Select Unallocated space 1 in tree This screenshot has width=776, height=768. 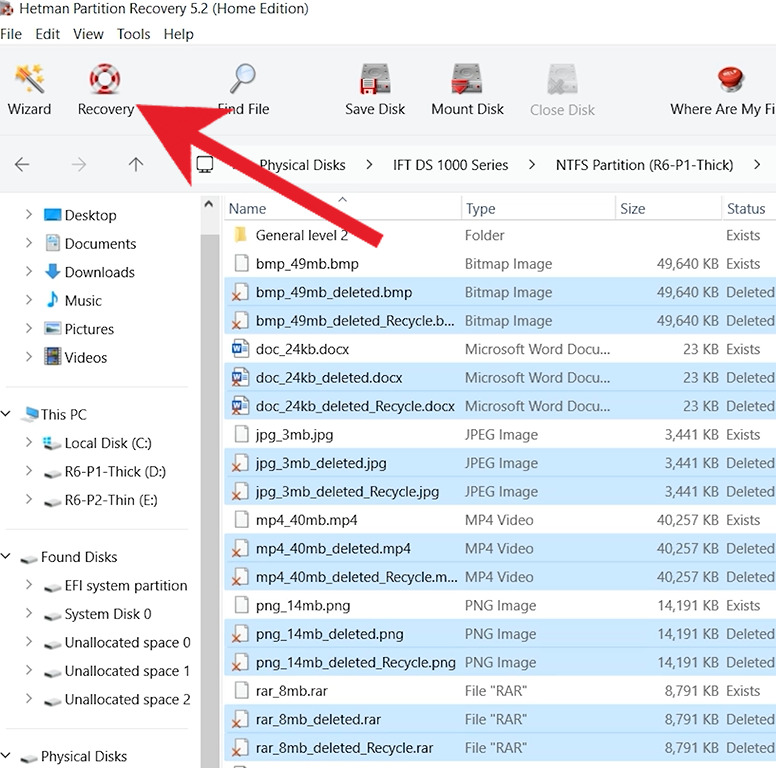click(127, 672)
